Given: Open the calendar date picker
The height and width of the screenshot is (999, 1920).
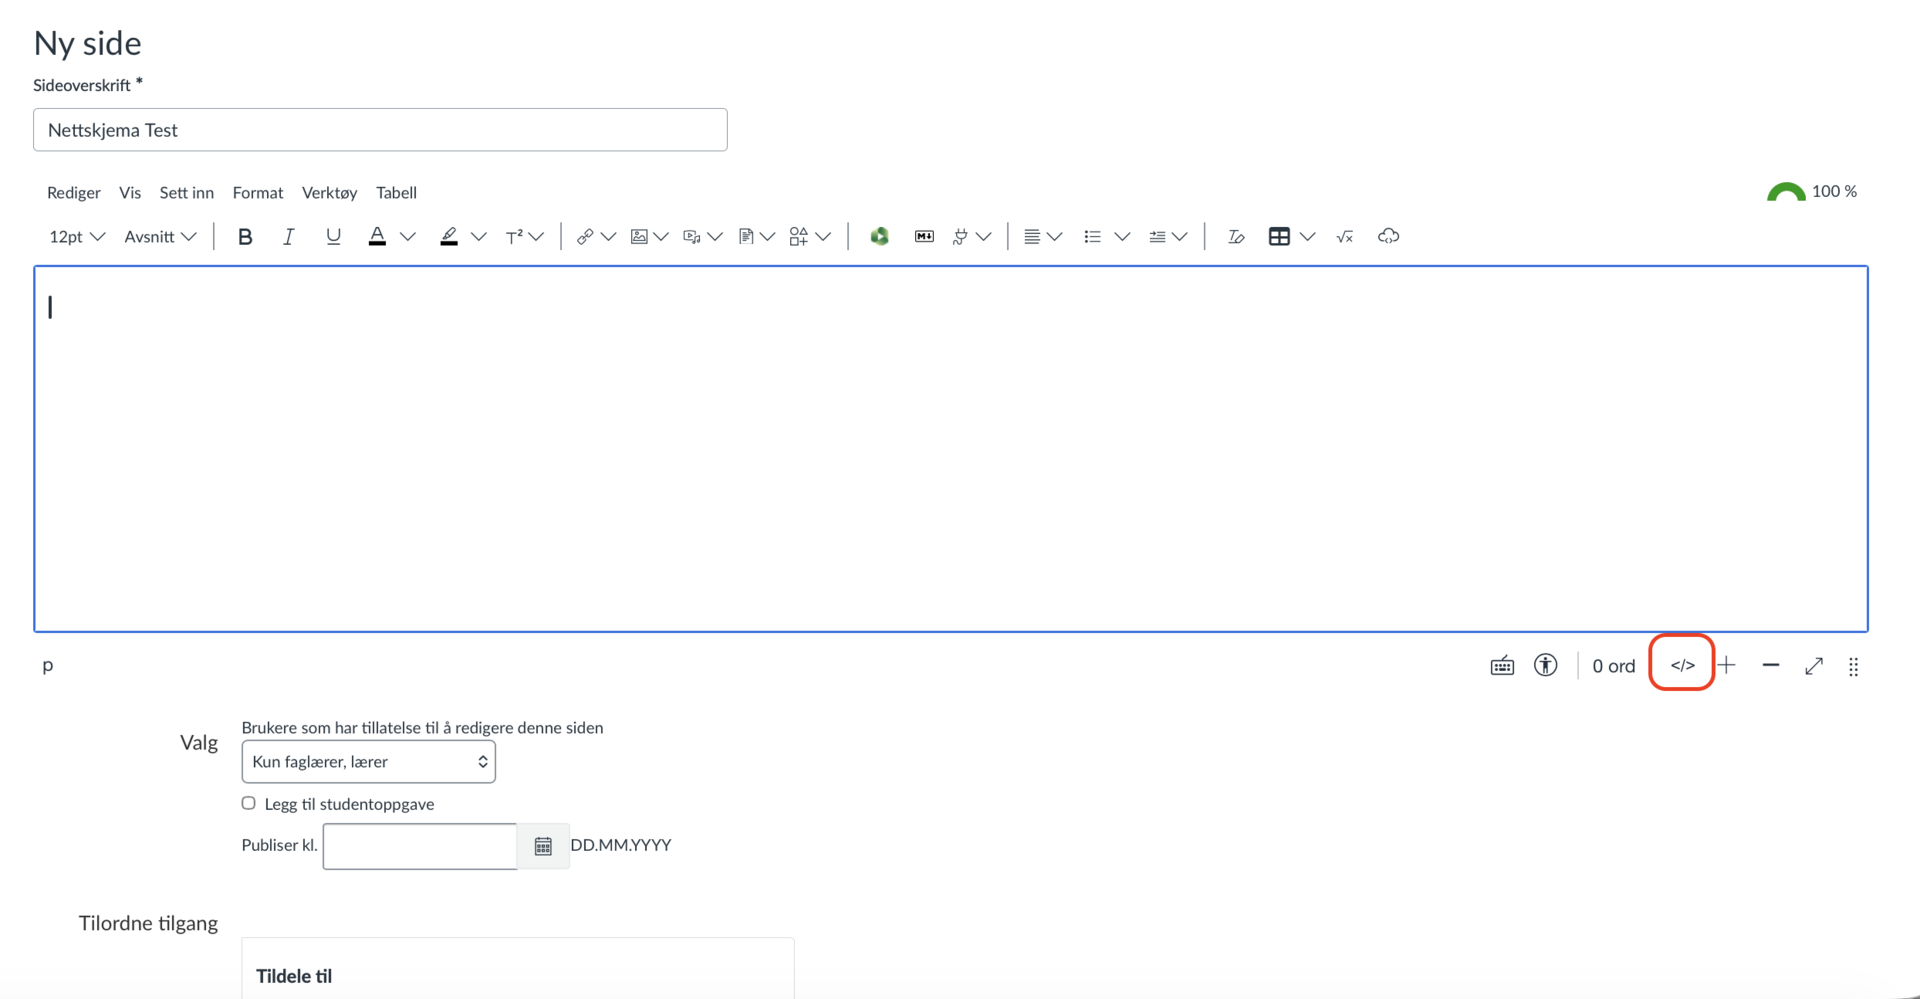Looking at the screenshot, I should 543,846.
